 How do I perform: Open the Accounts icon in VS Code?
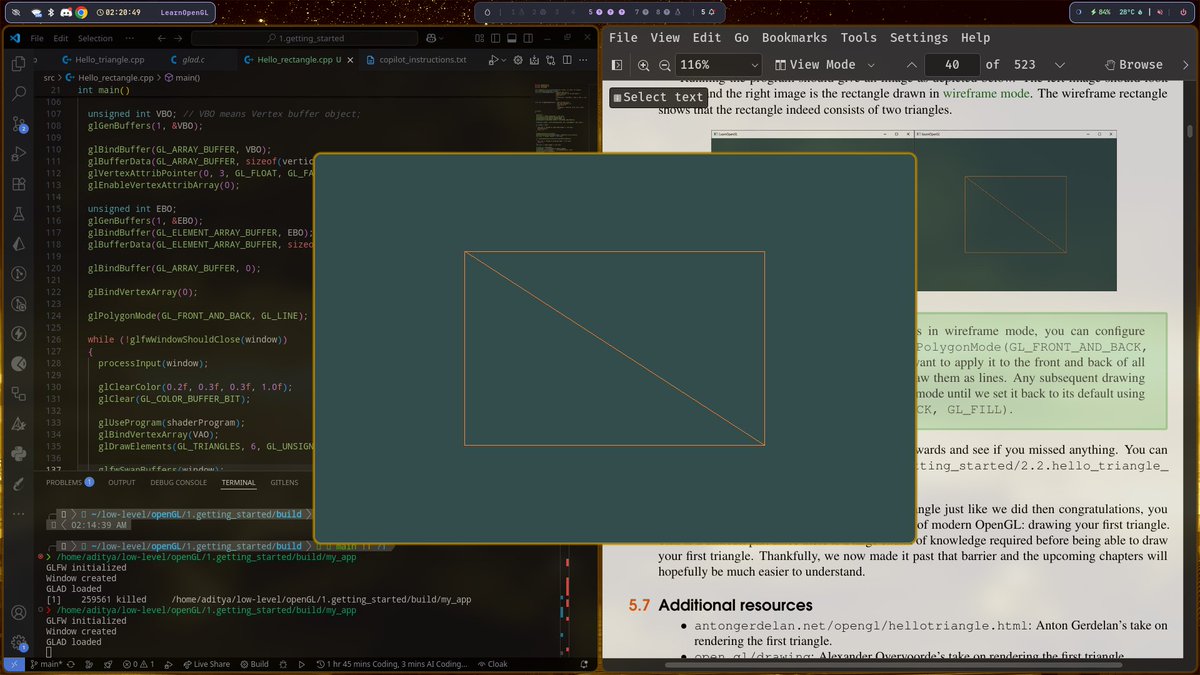18,613
